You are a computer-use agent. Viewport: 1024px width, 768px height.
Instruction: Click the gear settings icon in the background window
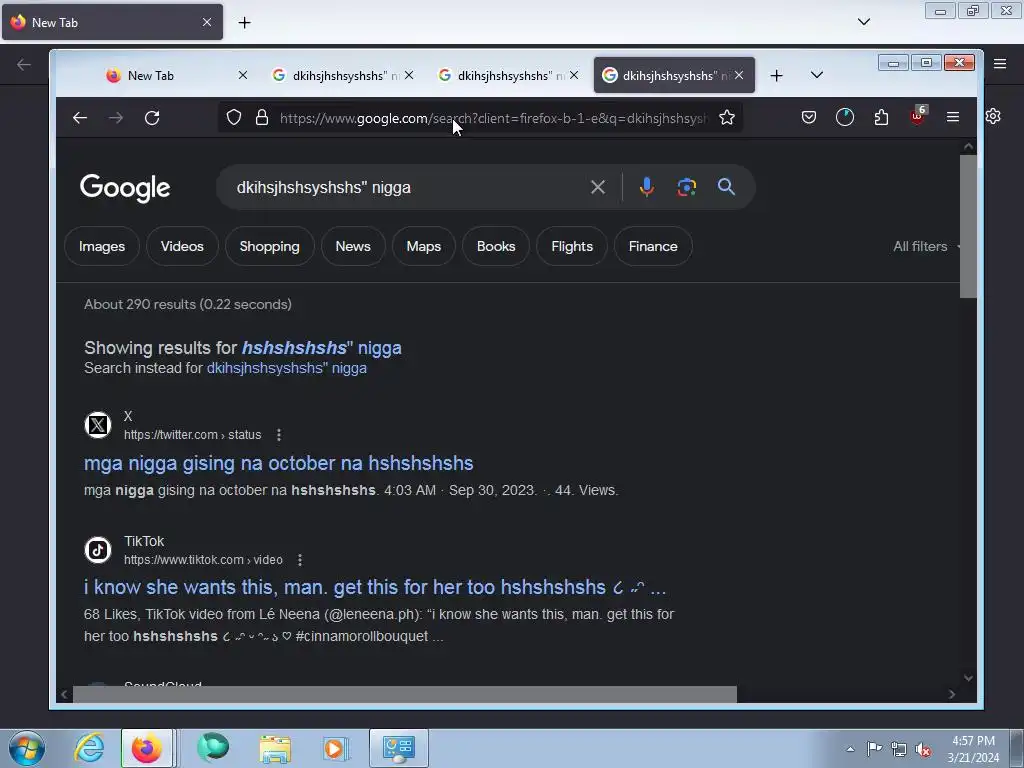click(993, 116)
